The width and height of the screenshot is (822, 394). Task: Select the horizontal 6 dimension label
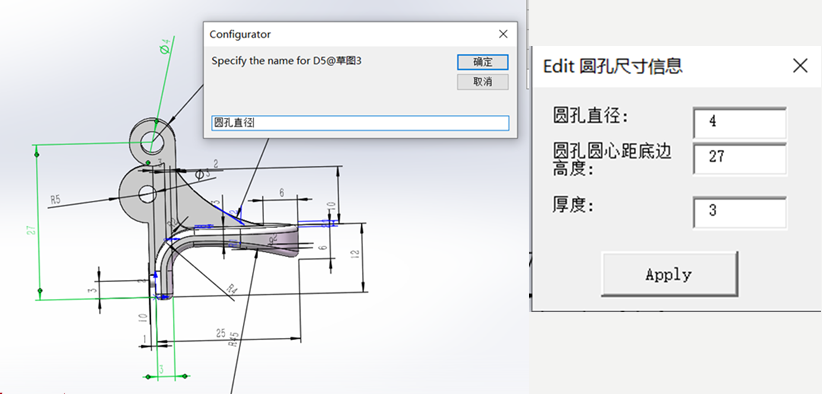pyautogui.click(x=282, y=193)
